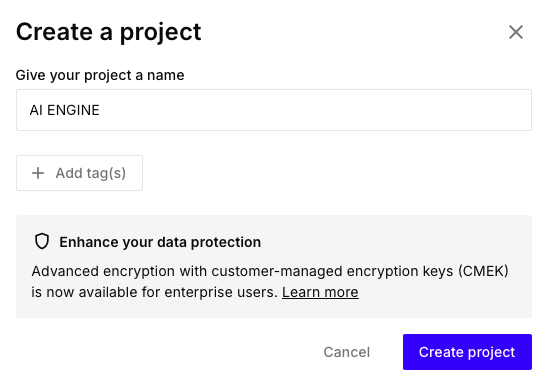Click the shield icon in data protection banner
Screen dimensions: 557x392
pyautogui.click(x=42, y=241)
